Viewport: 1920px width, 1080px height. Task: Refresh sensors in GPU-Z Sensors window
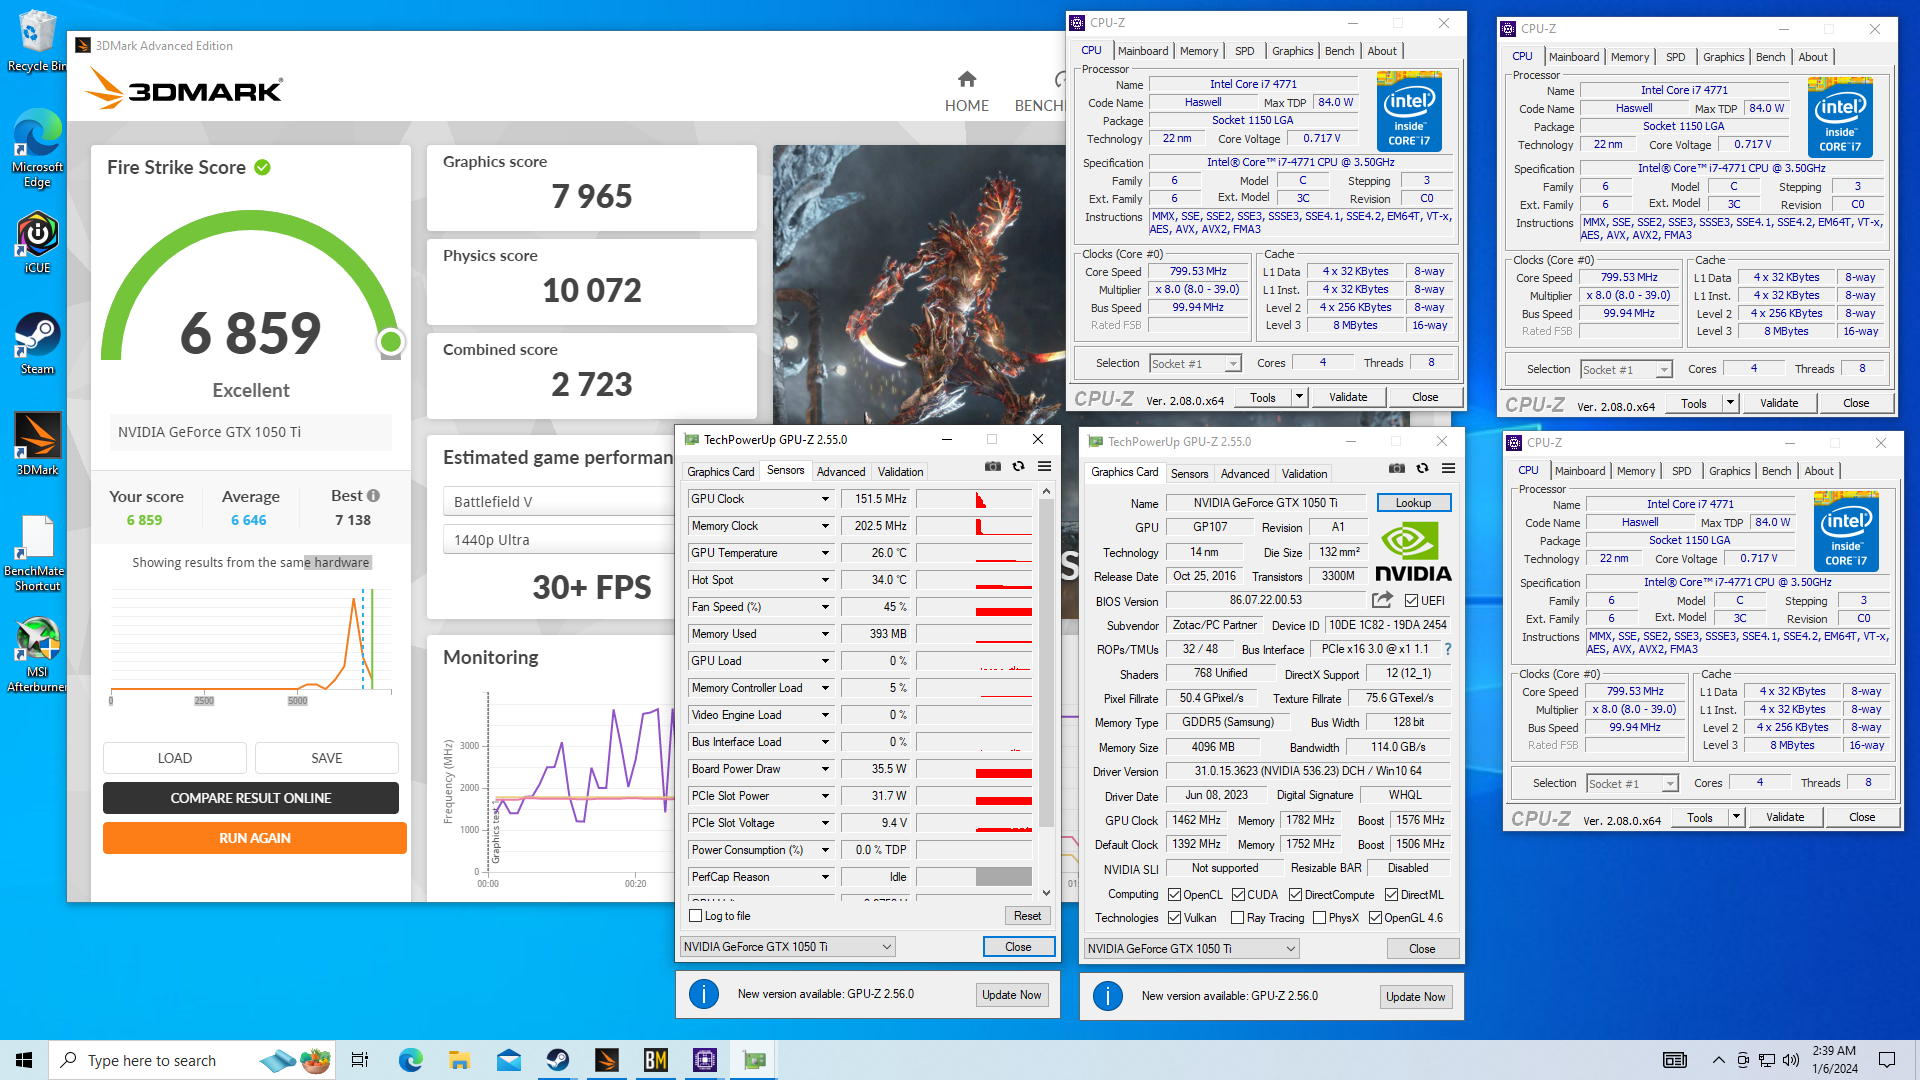click(x=1018, y=467)
